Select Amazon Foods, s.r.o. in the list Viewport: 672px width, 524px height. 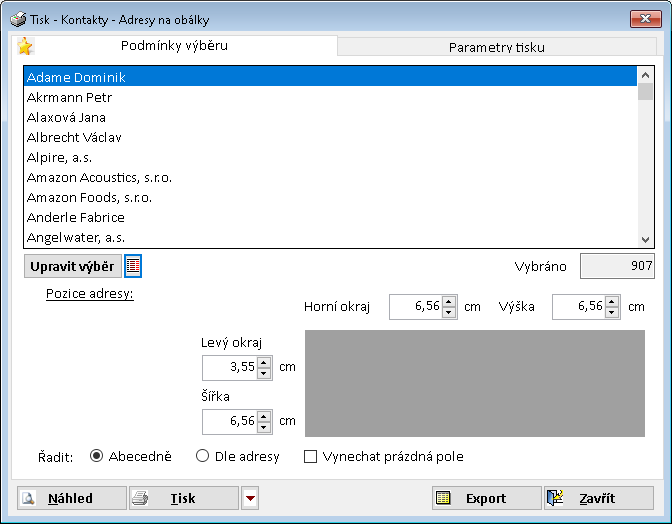point(89,197)
